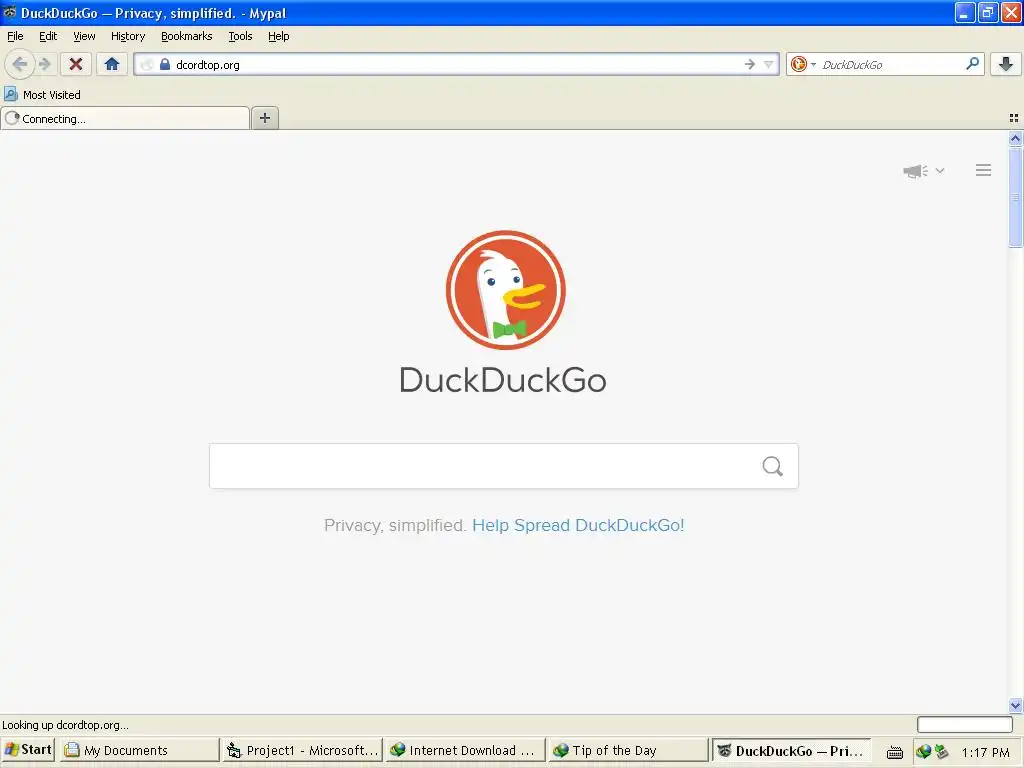Image resolution: width=1024 pixels, height=768 pixels.
Task: Click the 'Looking up dcordtop.org...' status text
Action: (x=65, y=725)
